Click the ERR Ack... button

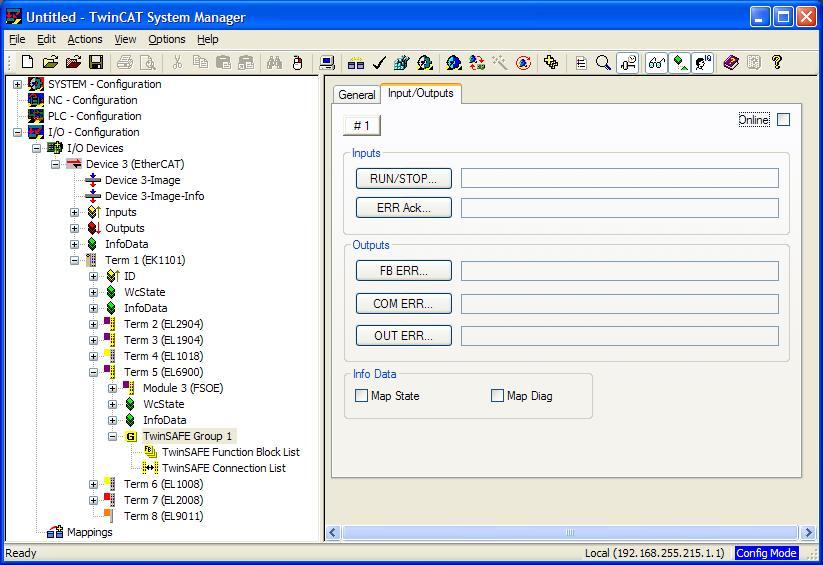404,207
